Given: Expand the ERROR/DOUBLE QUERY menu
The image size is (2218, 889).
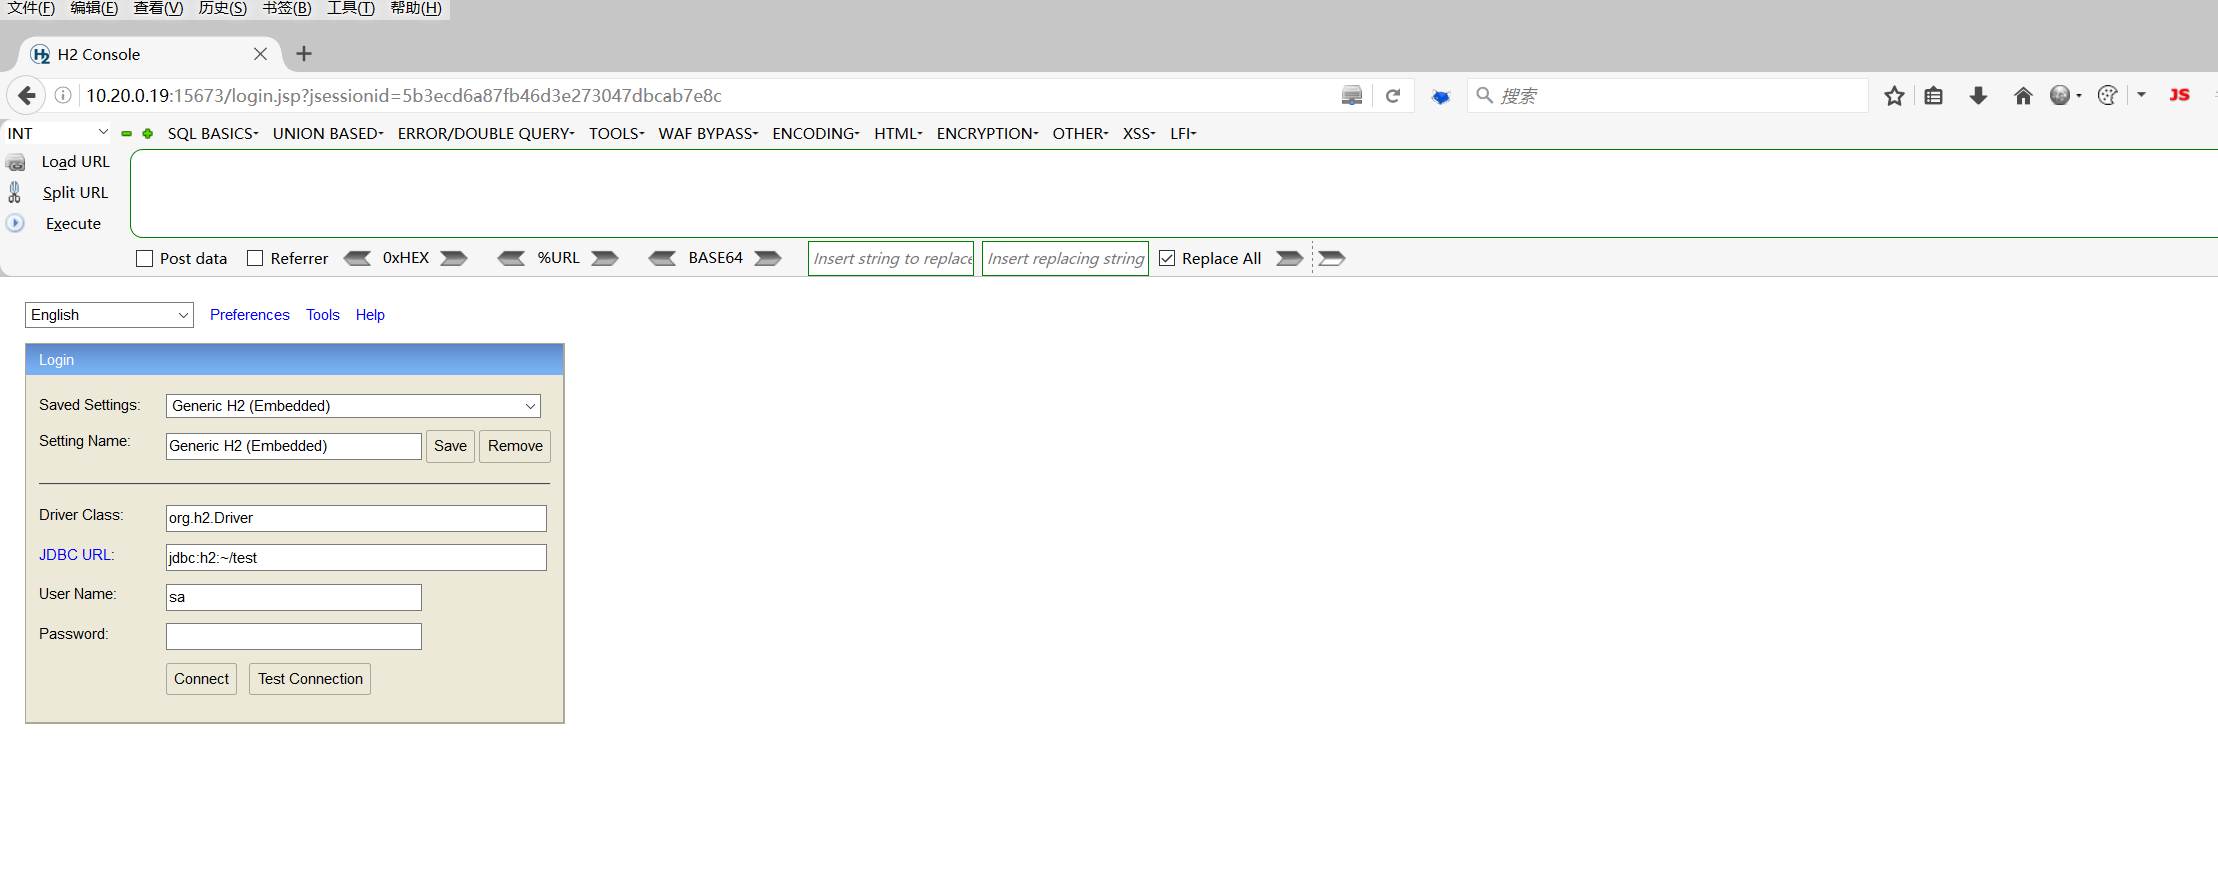Looking at the screenshot, I should click(486, 133).
